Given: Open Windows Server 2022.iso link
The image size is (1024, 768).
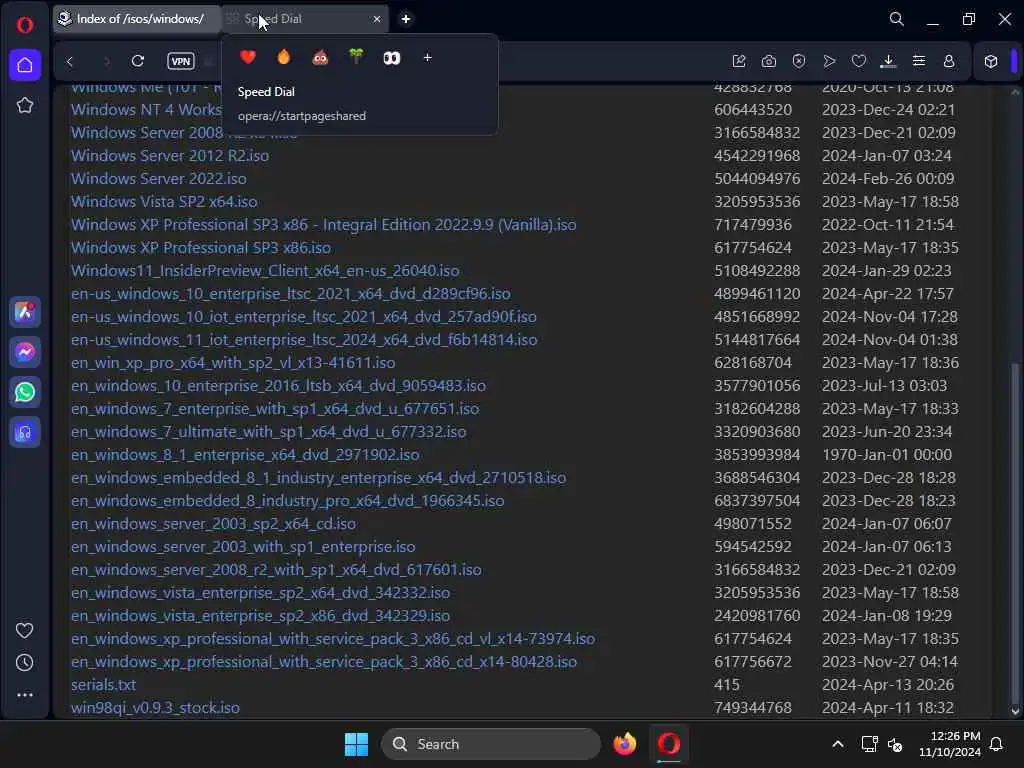Looking at the screenshot, I should 159,178.
